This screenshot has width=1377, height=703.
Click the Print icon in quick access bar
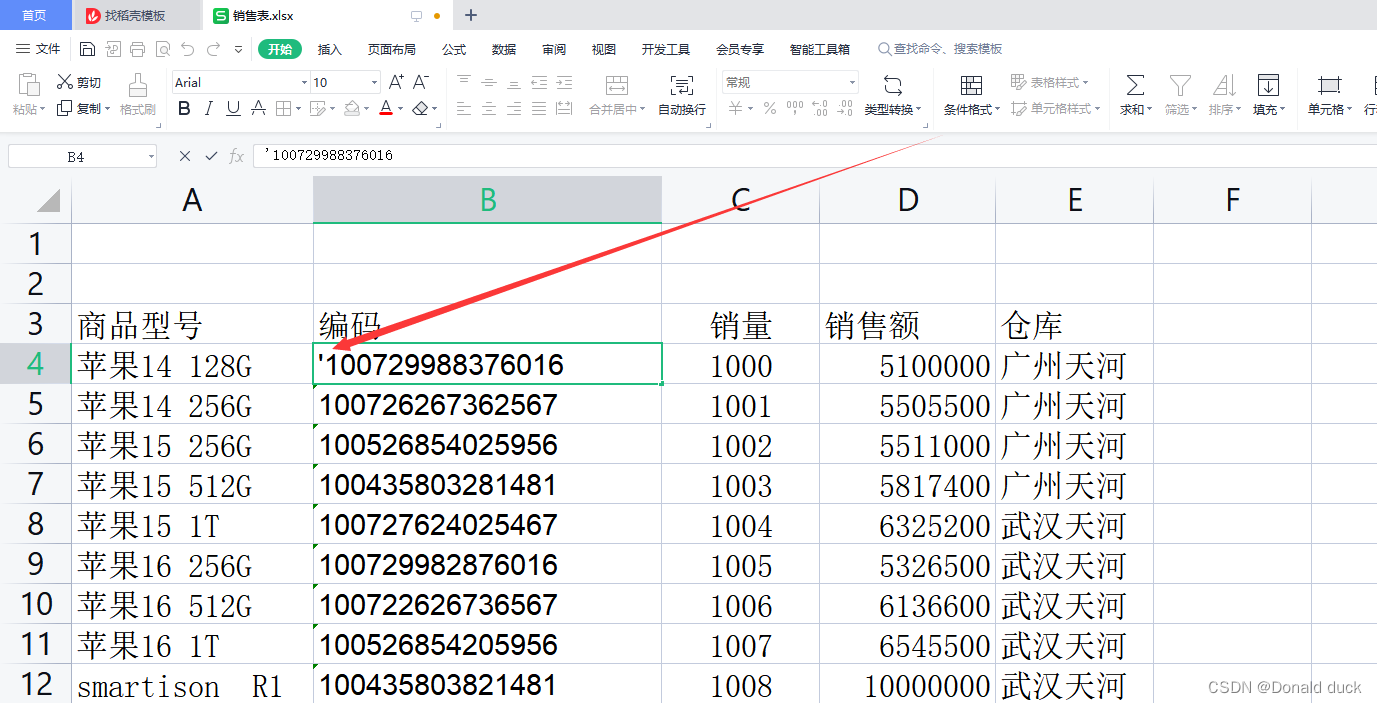point(137,49)
